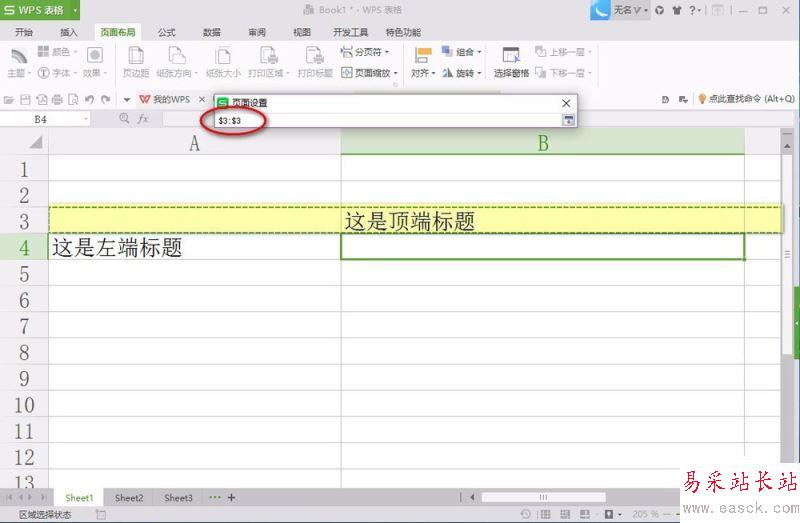Image resolution: width=800 pixels, height=523 pixels.
Task: Click the save icon in quick toolbar
Action: [x=25, y=99]
